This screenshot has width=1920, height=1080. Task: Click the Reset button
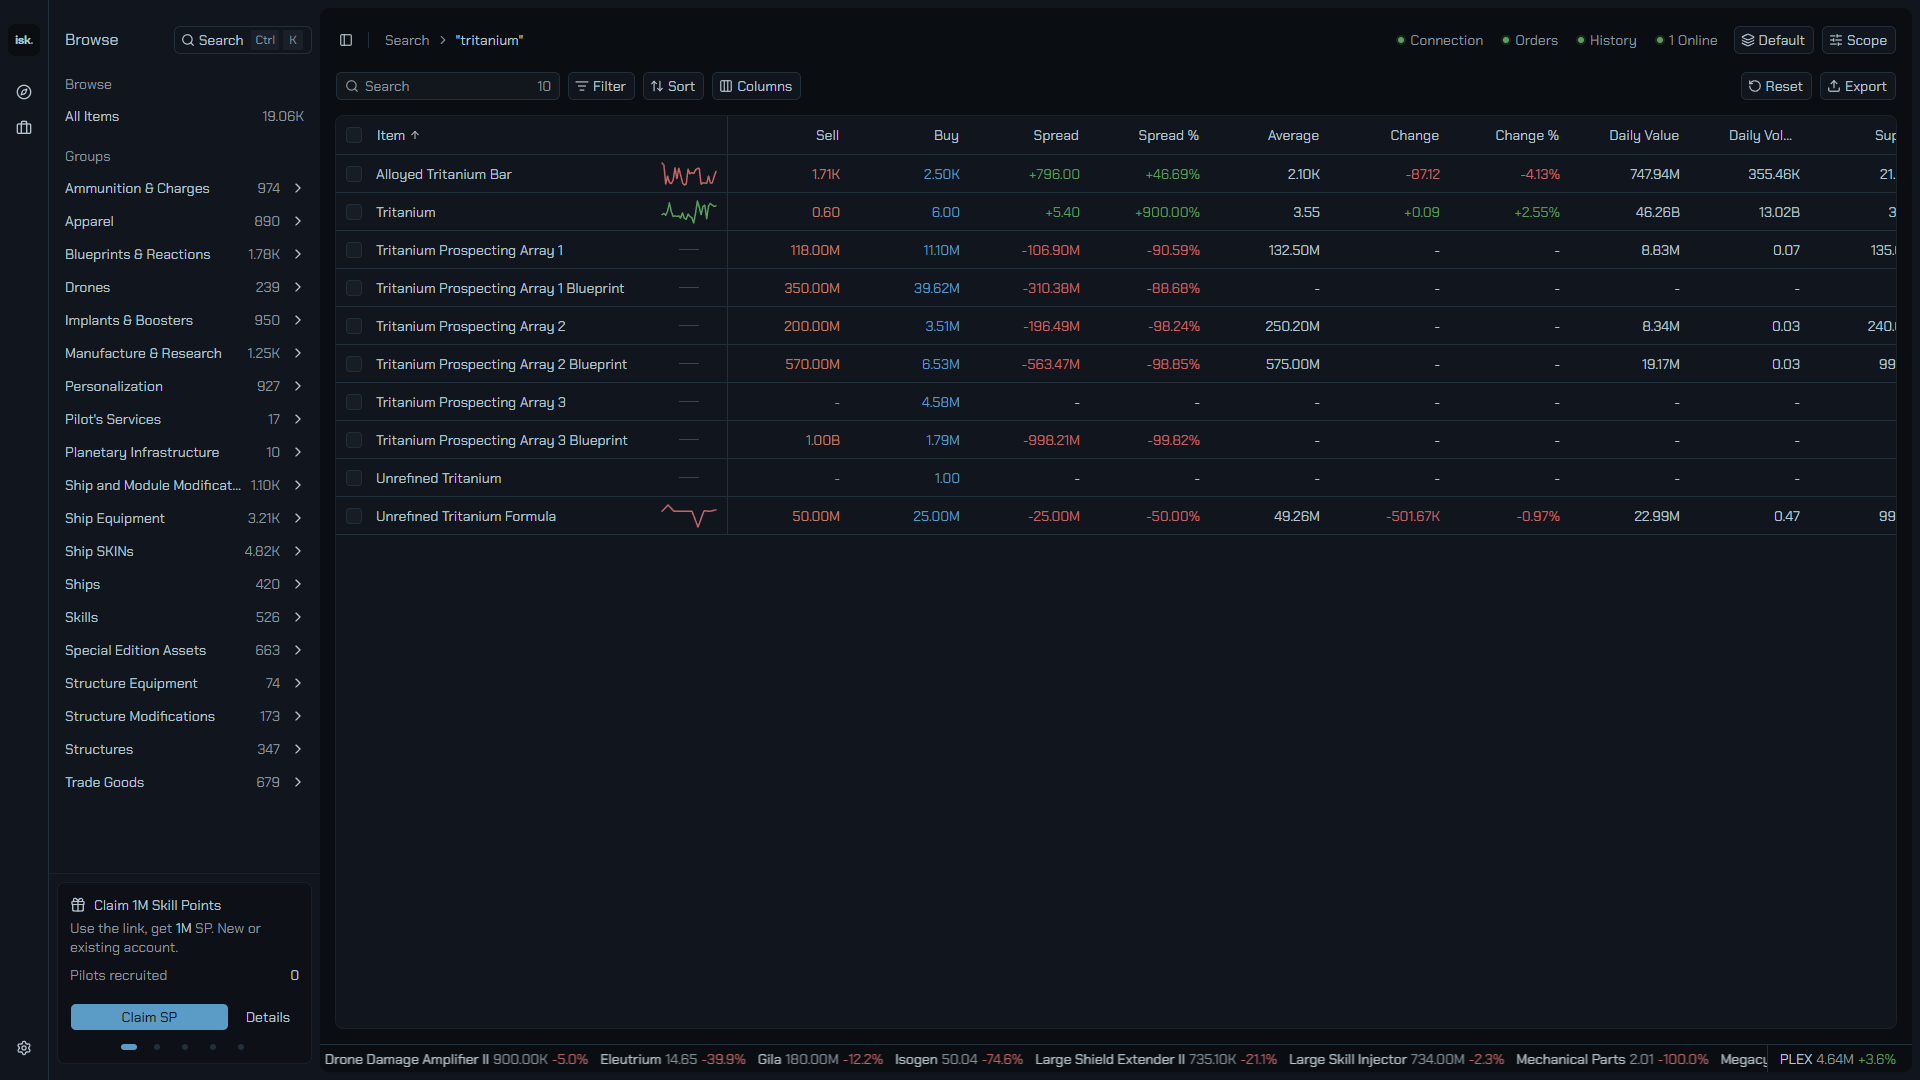point(1776,86)
